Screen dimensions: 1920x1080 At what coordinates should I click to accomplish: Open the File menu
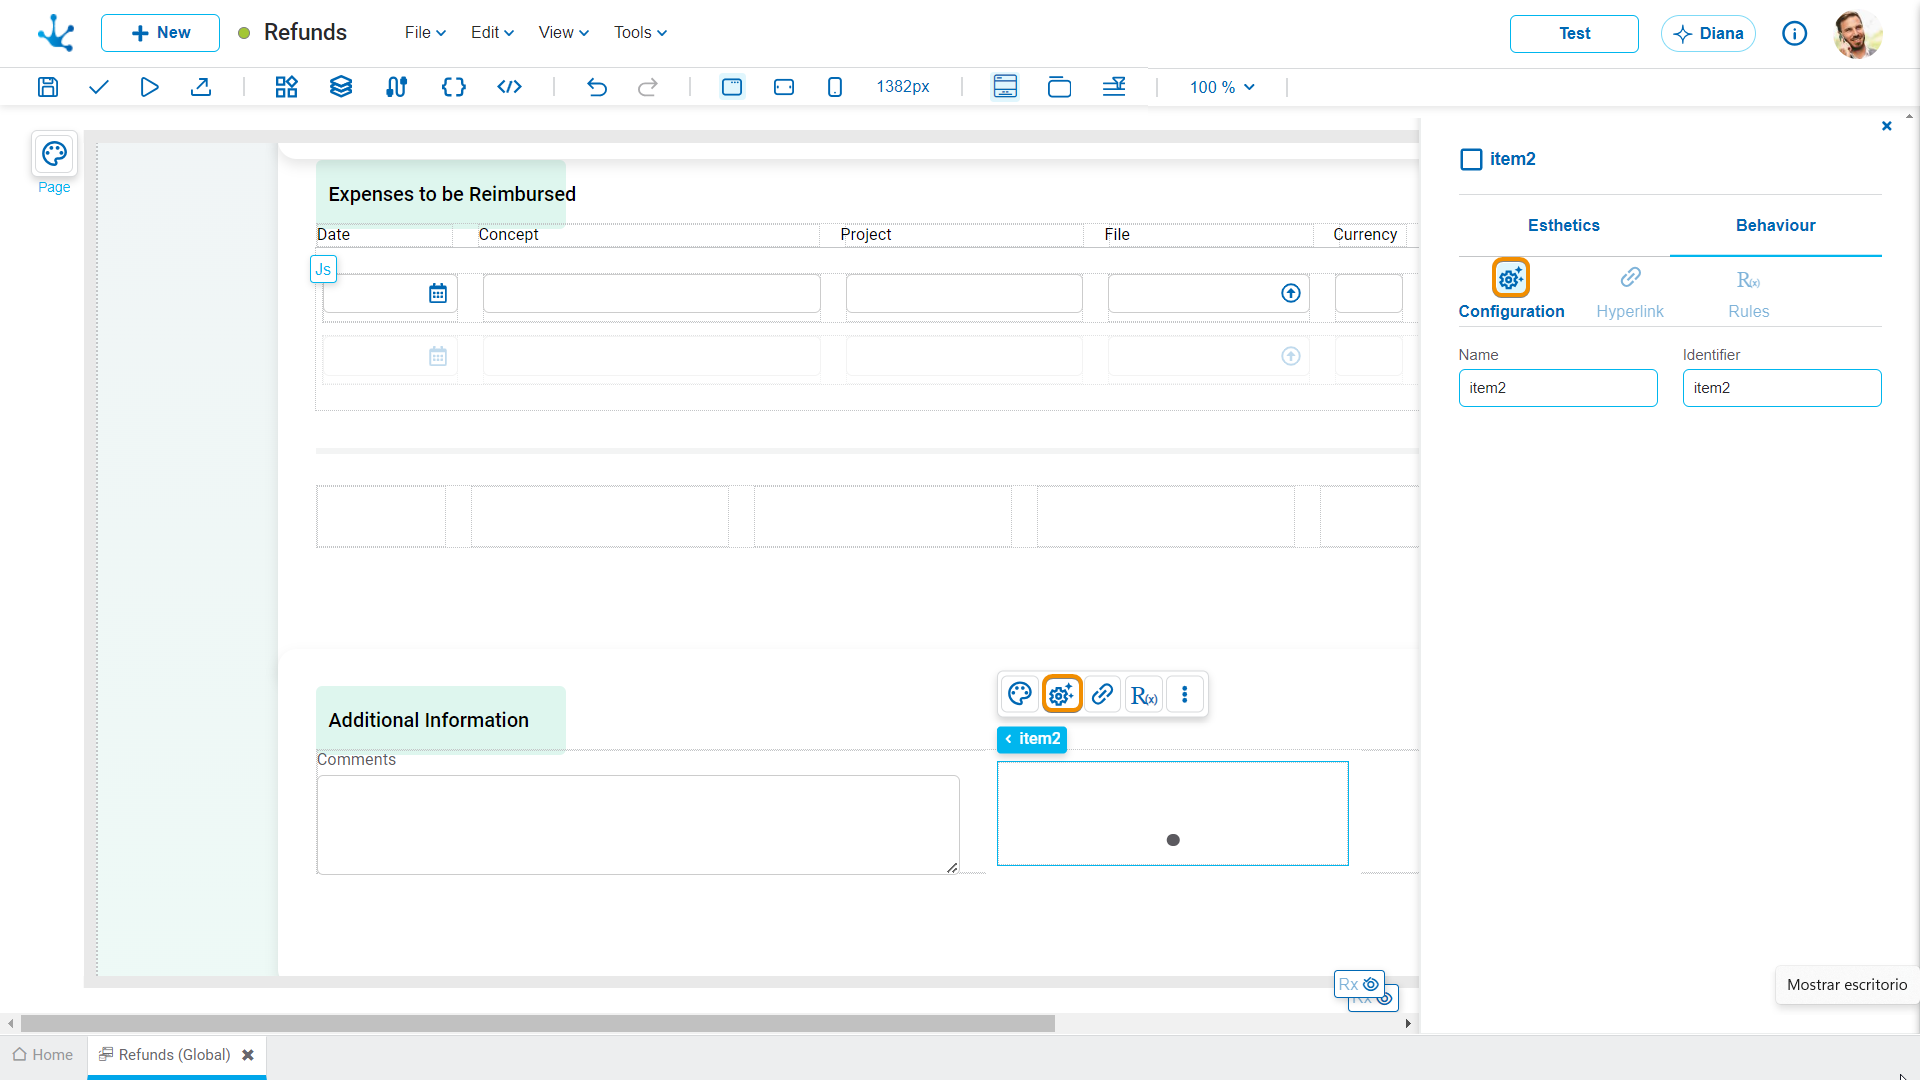(425, 33)
